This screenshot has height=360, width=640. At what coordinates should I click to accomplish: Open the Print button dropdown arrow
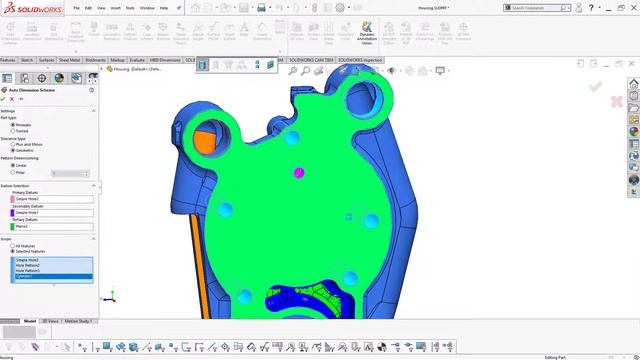point(270,8)
